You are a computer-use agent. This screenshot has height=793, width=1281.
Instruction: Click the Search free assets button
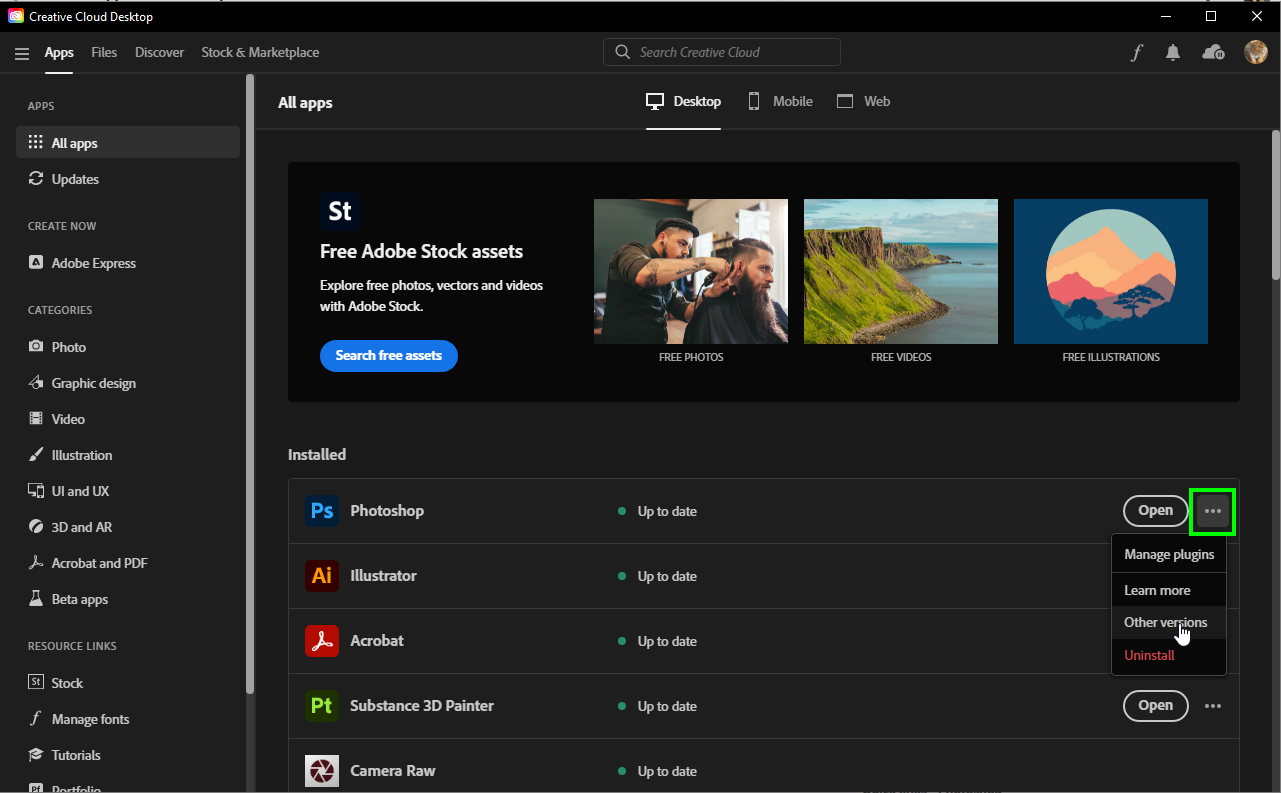[389, 355]
